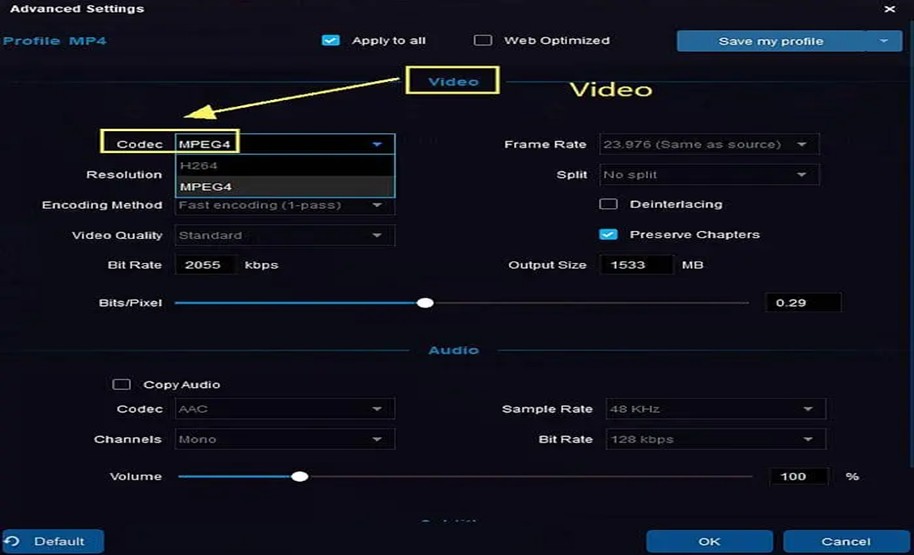The height and width of the screenshot is (555, 914).
Task: Enable the Copy Audio checkbox
Action: click(121, 385)
